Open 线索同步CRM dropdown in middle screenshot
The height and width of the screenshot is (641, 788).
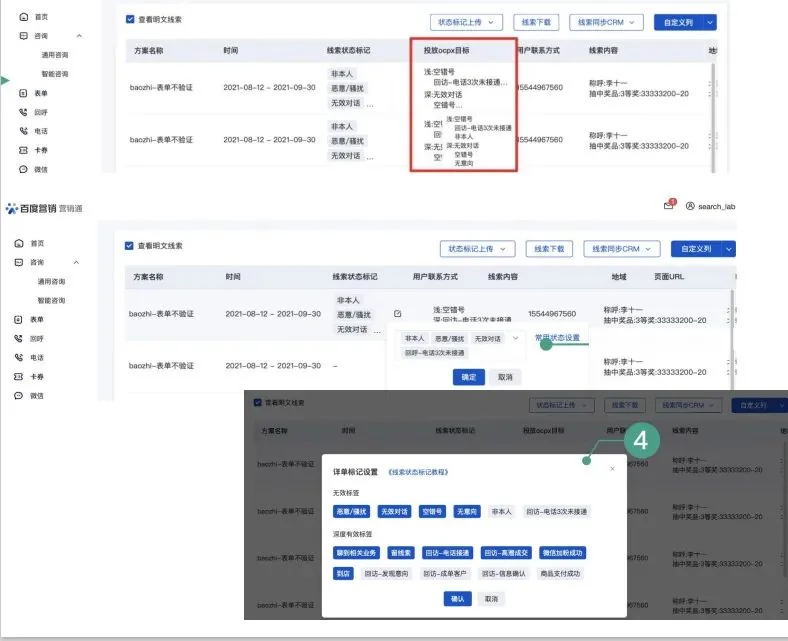pos(621,249)
